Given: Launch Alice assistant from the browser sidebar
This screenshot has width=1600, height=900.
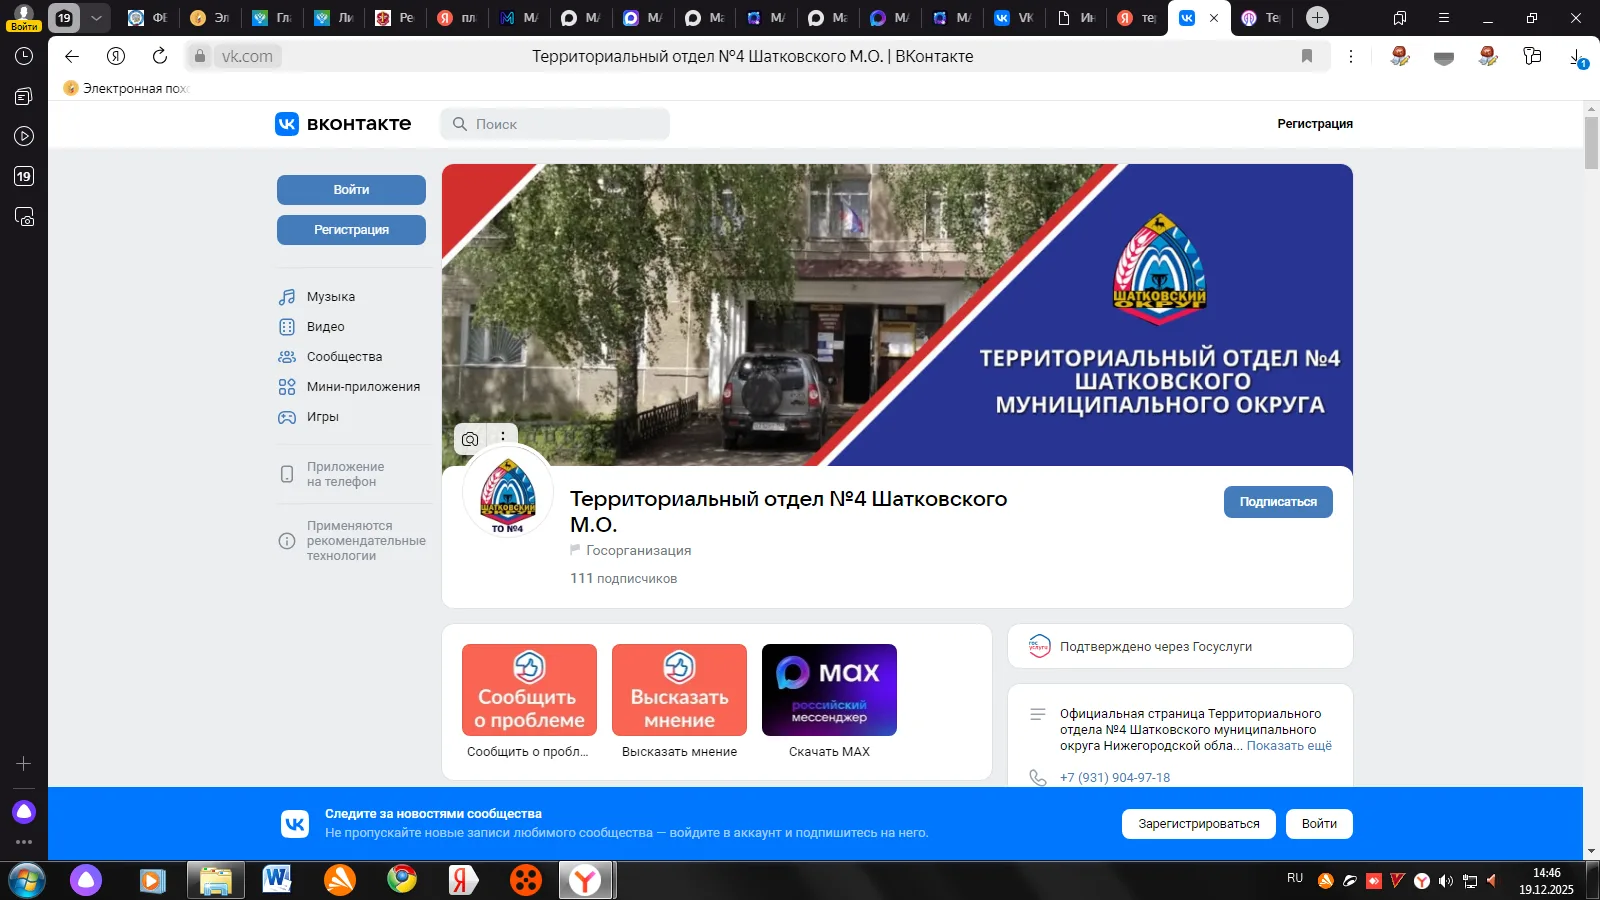Looking at the screenshot, I should click(x=24, y=812).
